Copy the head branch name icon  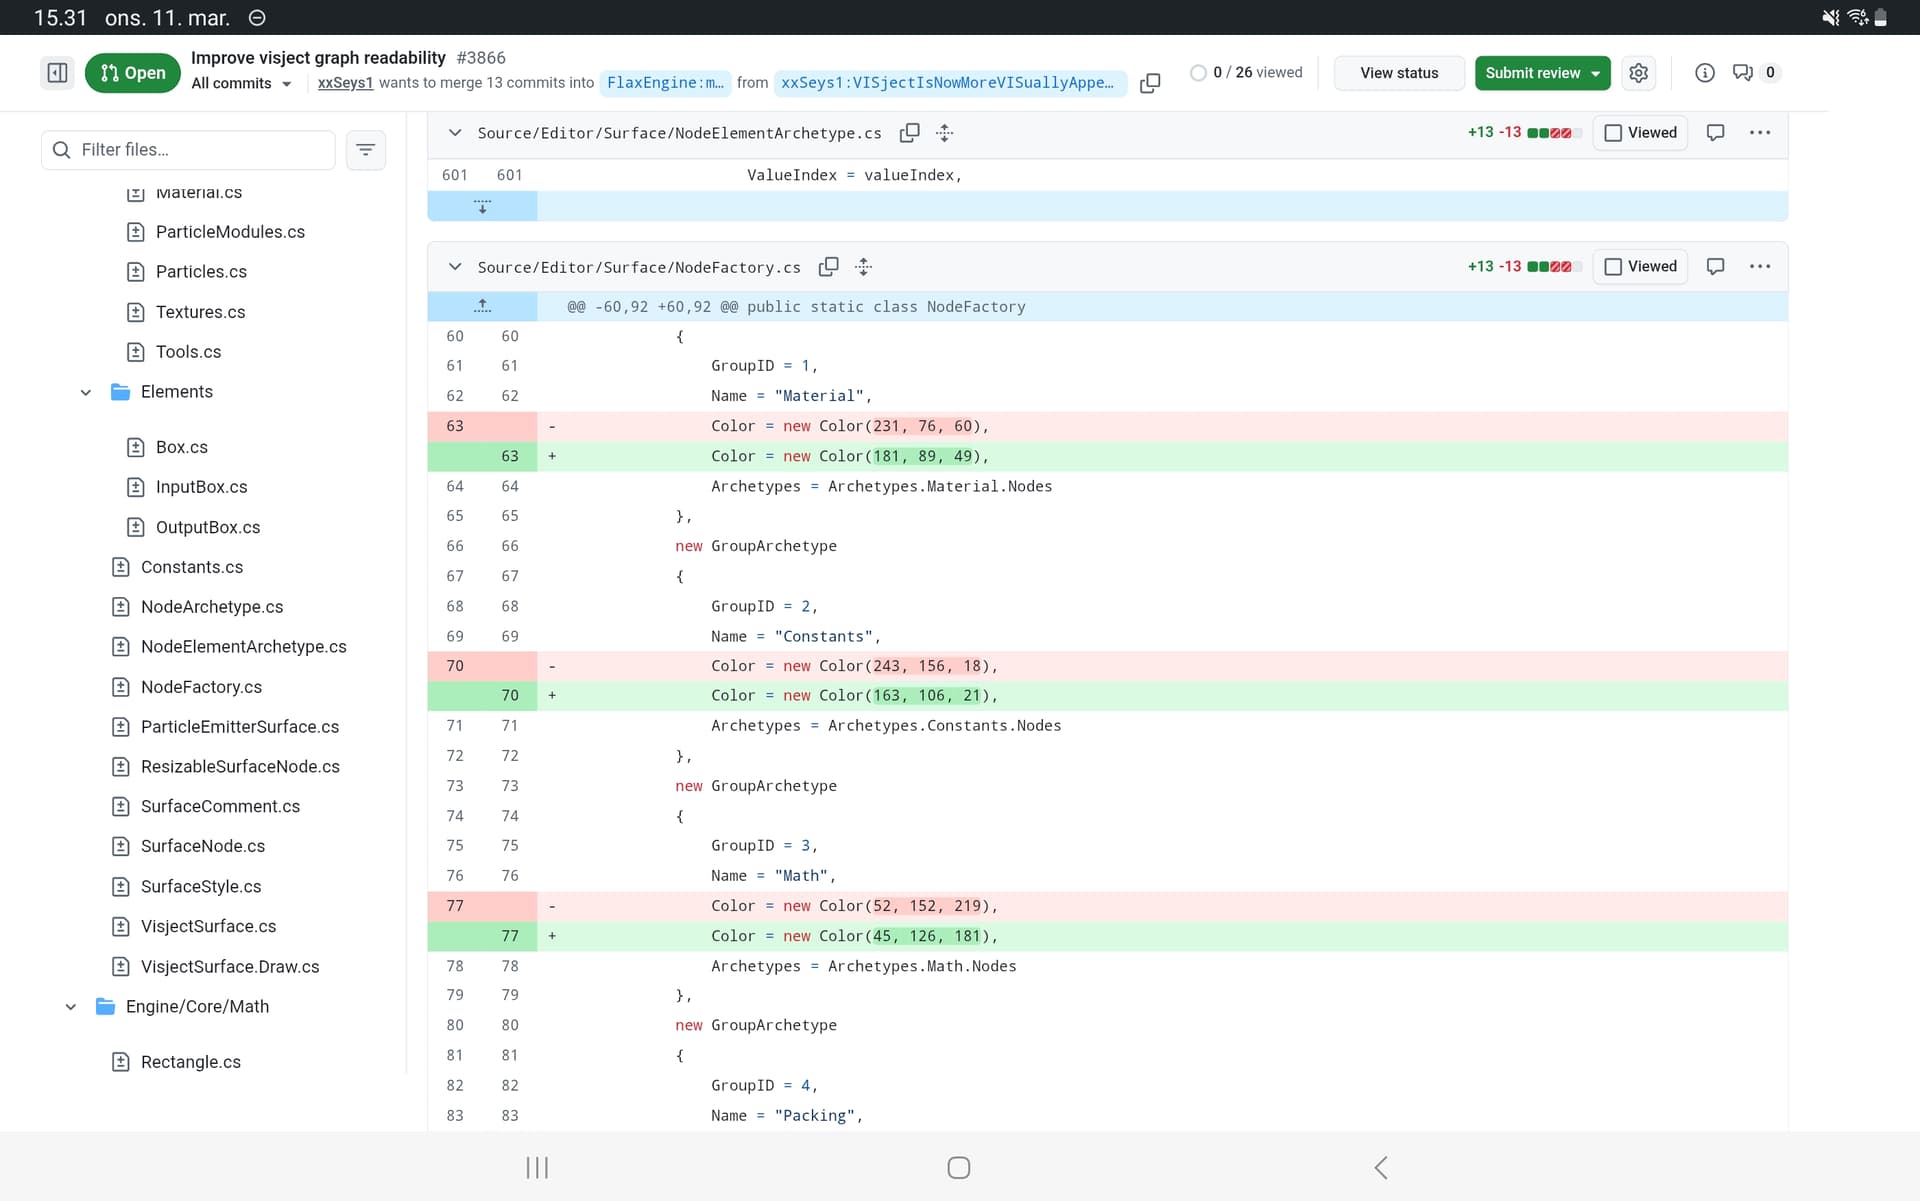tap(1150, 83)
